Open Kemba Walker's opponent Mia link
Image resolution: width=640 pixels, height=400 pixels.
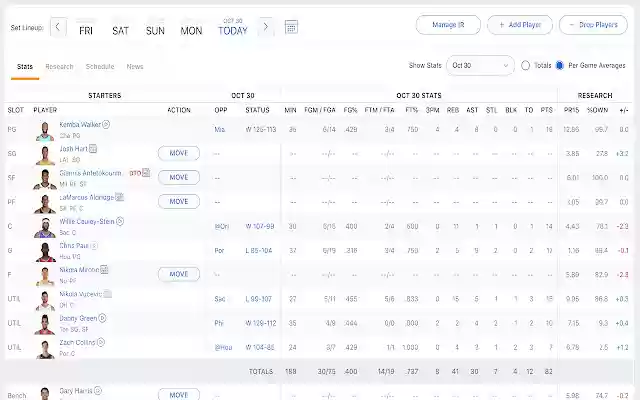[220, 129]
